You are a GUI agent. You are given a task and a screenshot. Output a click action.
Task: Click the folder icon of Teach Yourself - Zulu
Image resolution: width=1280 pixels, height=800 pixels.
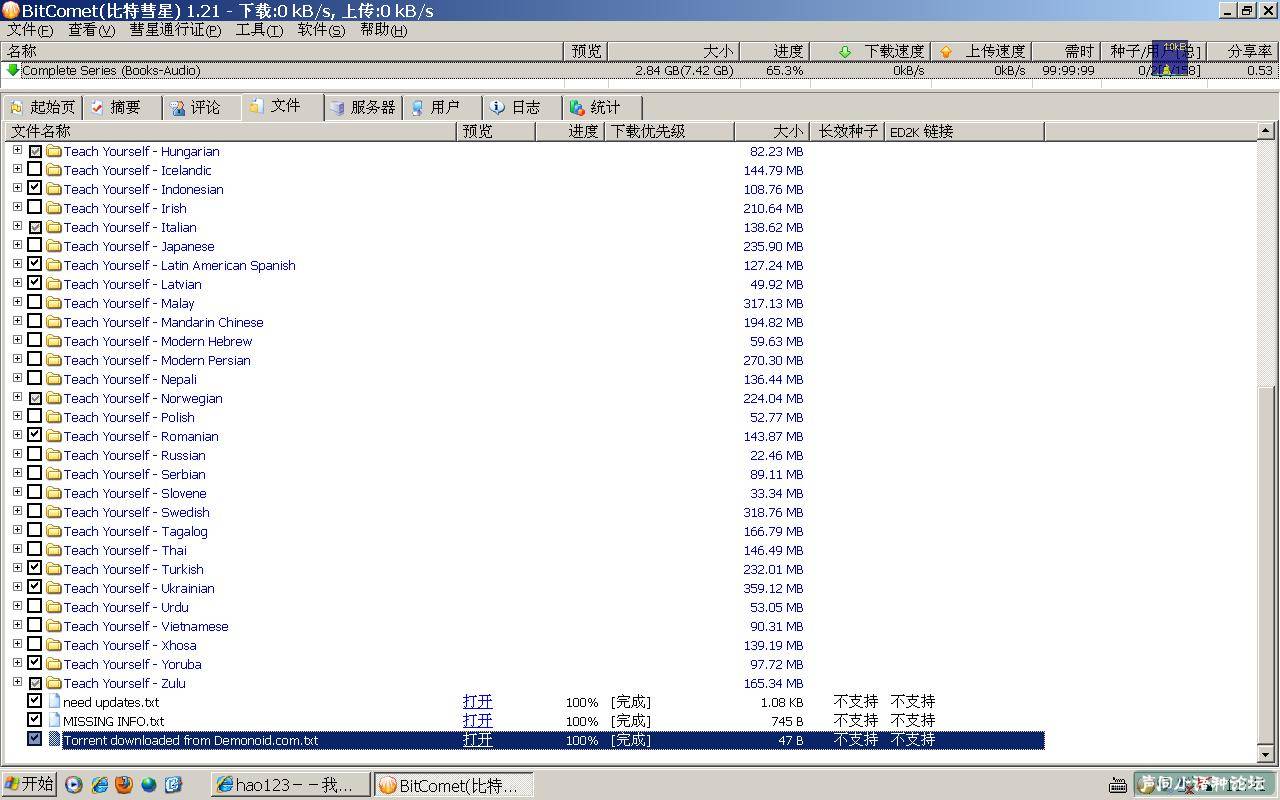(54, 684)
